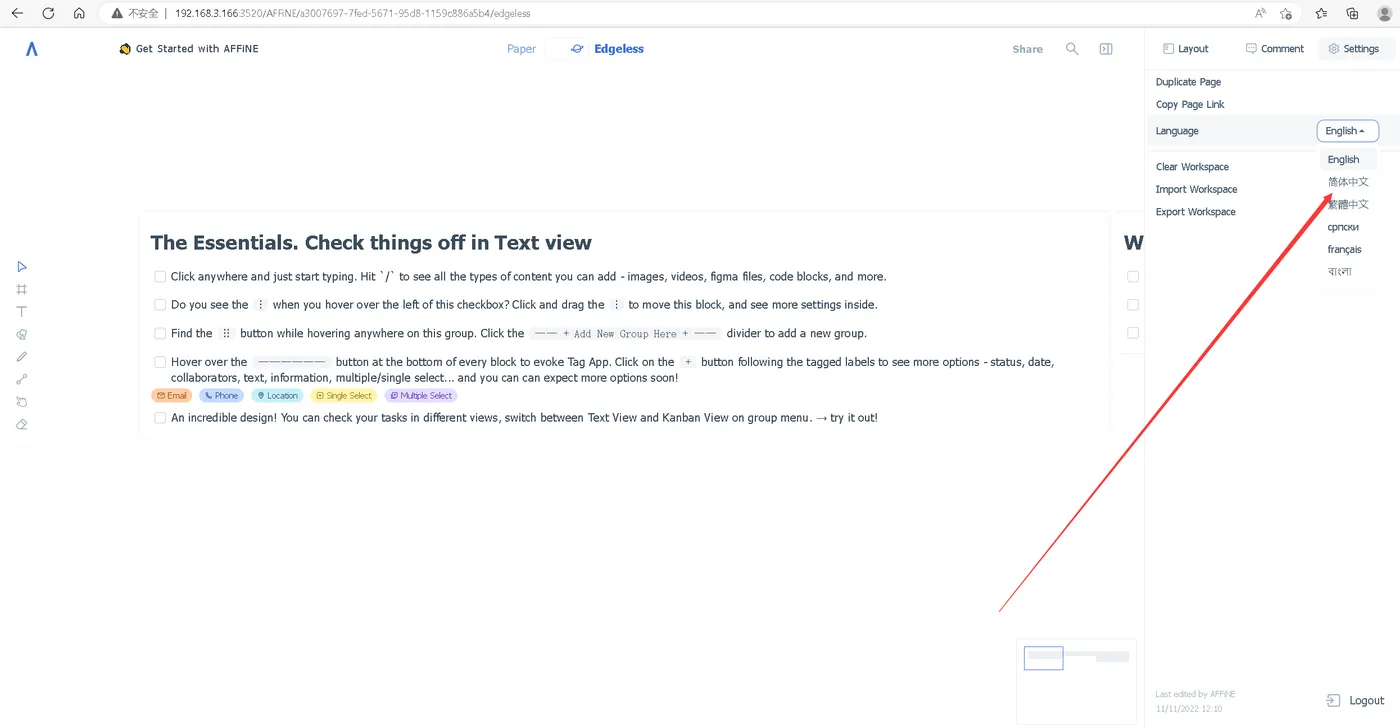Click the purple Multiple Select tag
The image size is (1400, 728).
(x=420, y=396)
